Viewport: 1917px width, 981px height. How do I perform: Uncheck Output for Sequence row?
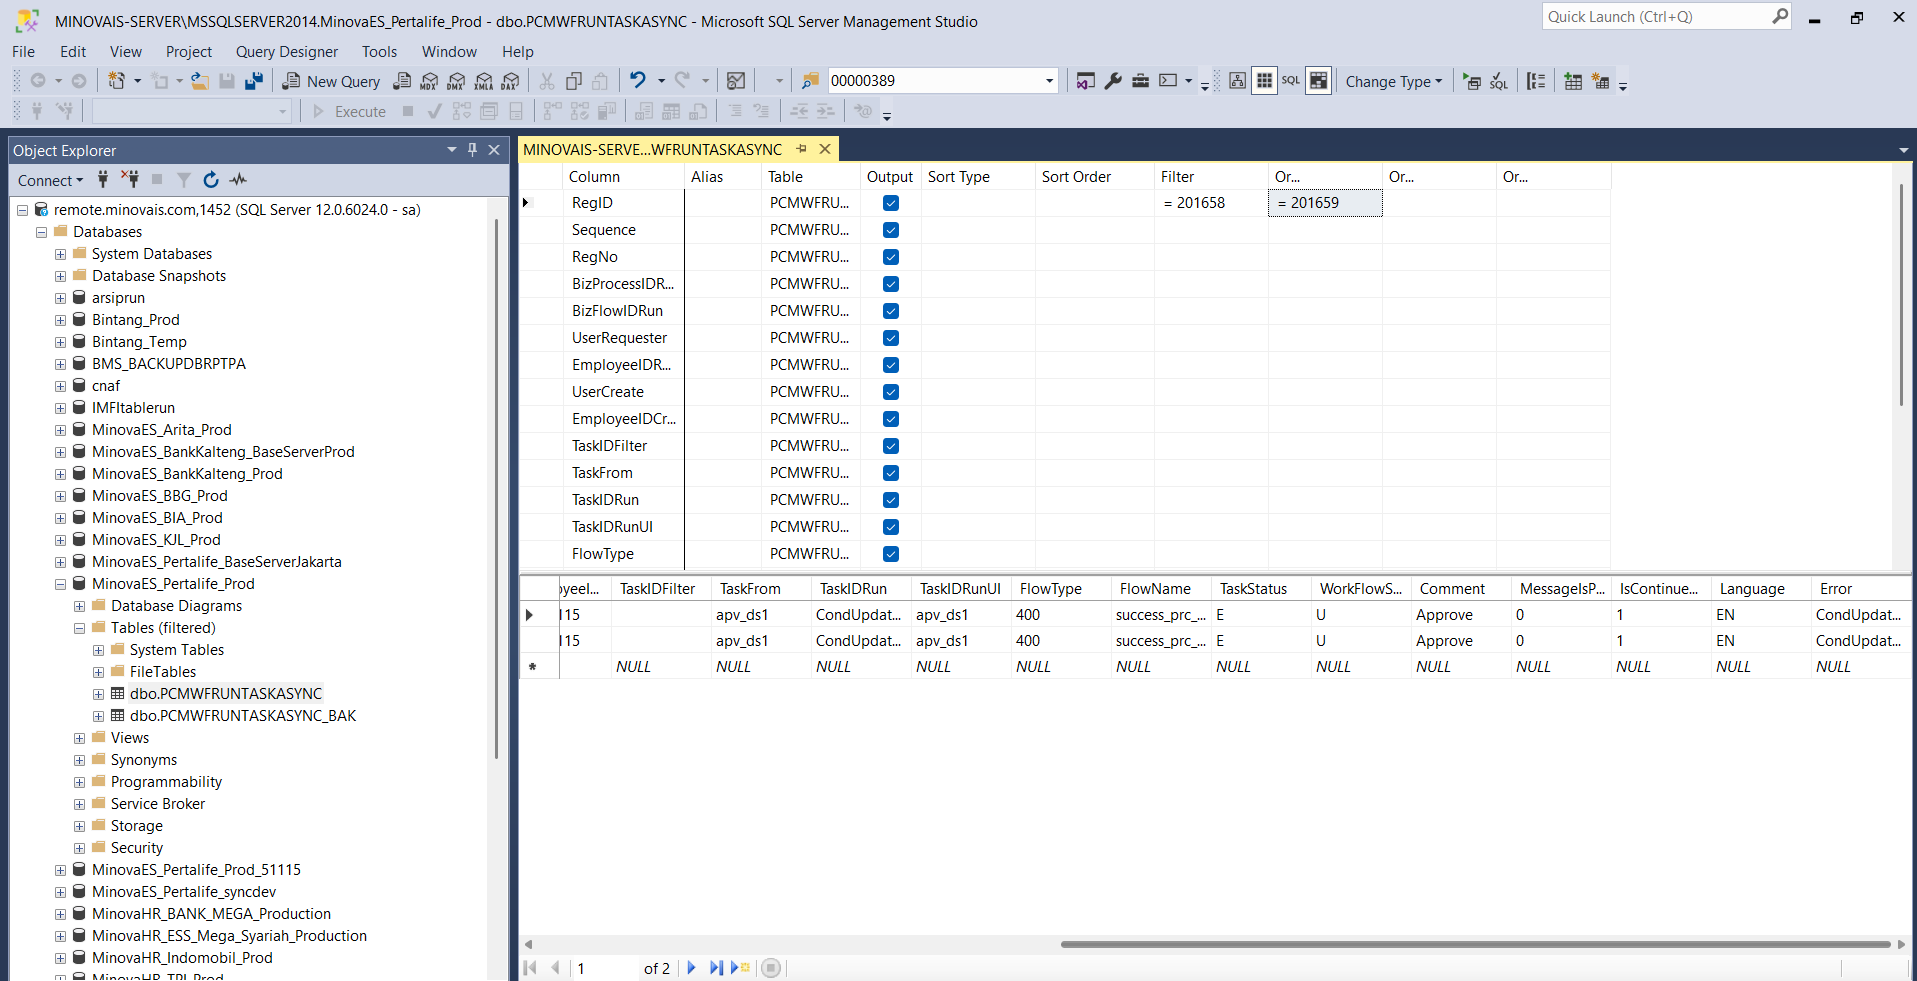[891, 230]
